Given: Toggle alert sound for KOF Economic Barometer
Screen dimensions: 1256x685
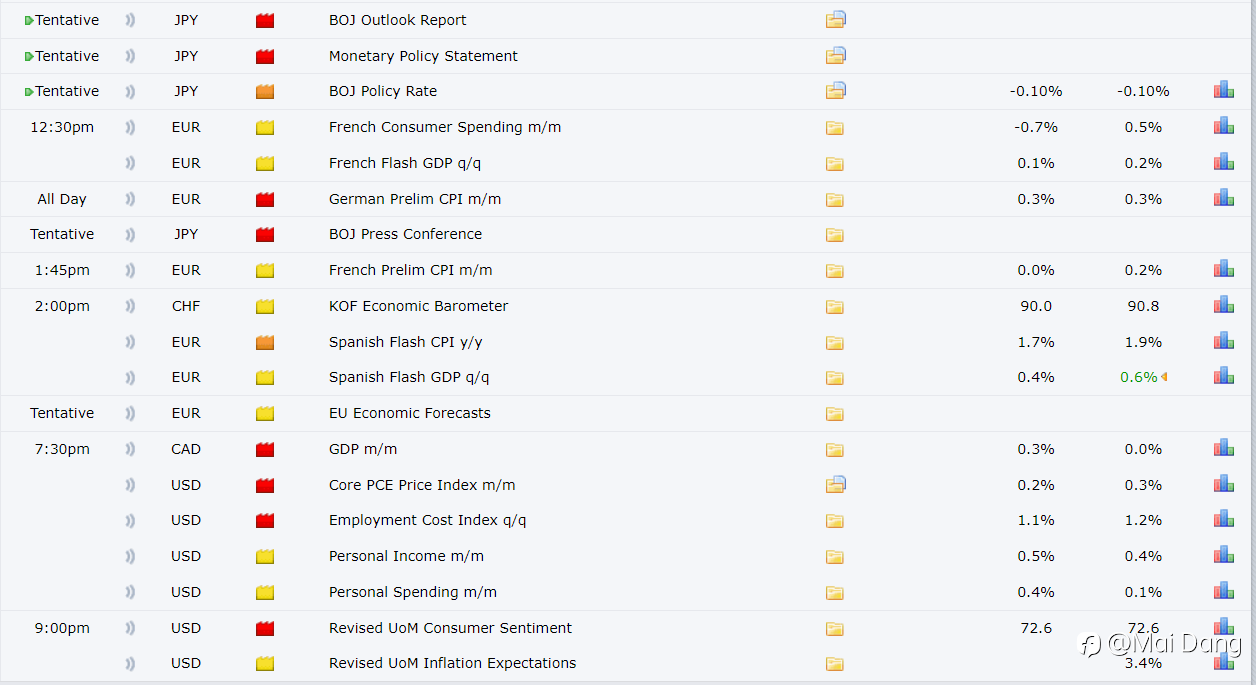Looking at the screenshot, I should [x=130, y=306].
